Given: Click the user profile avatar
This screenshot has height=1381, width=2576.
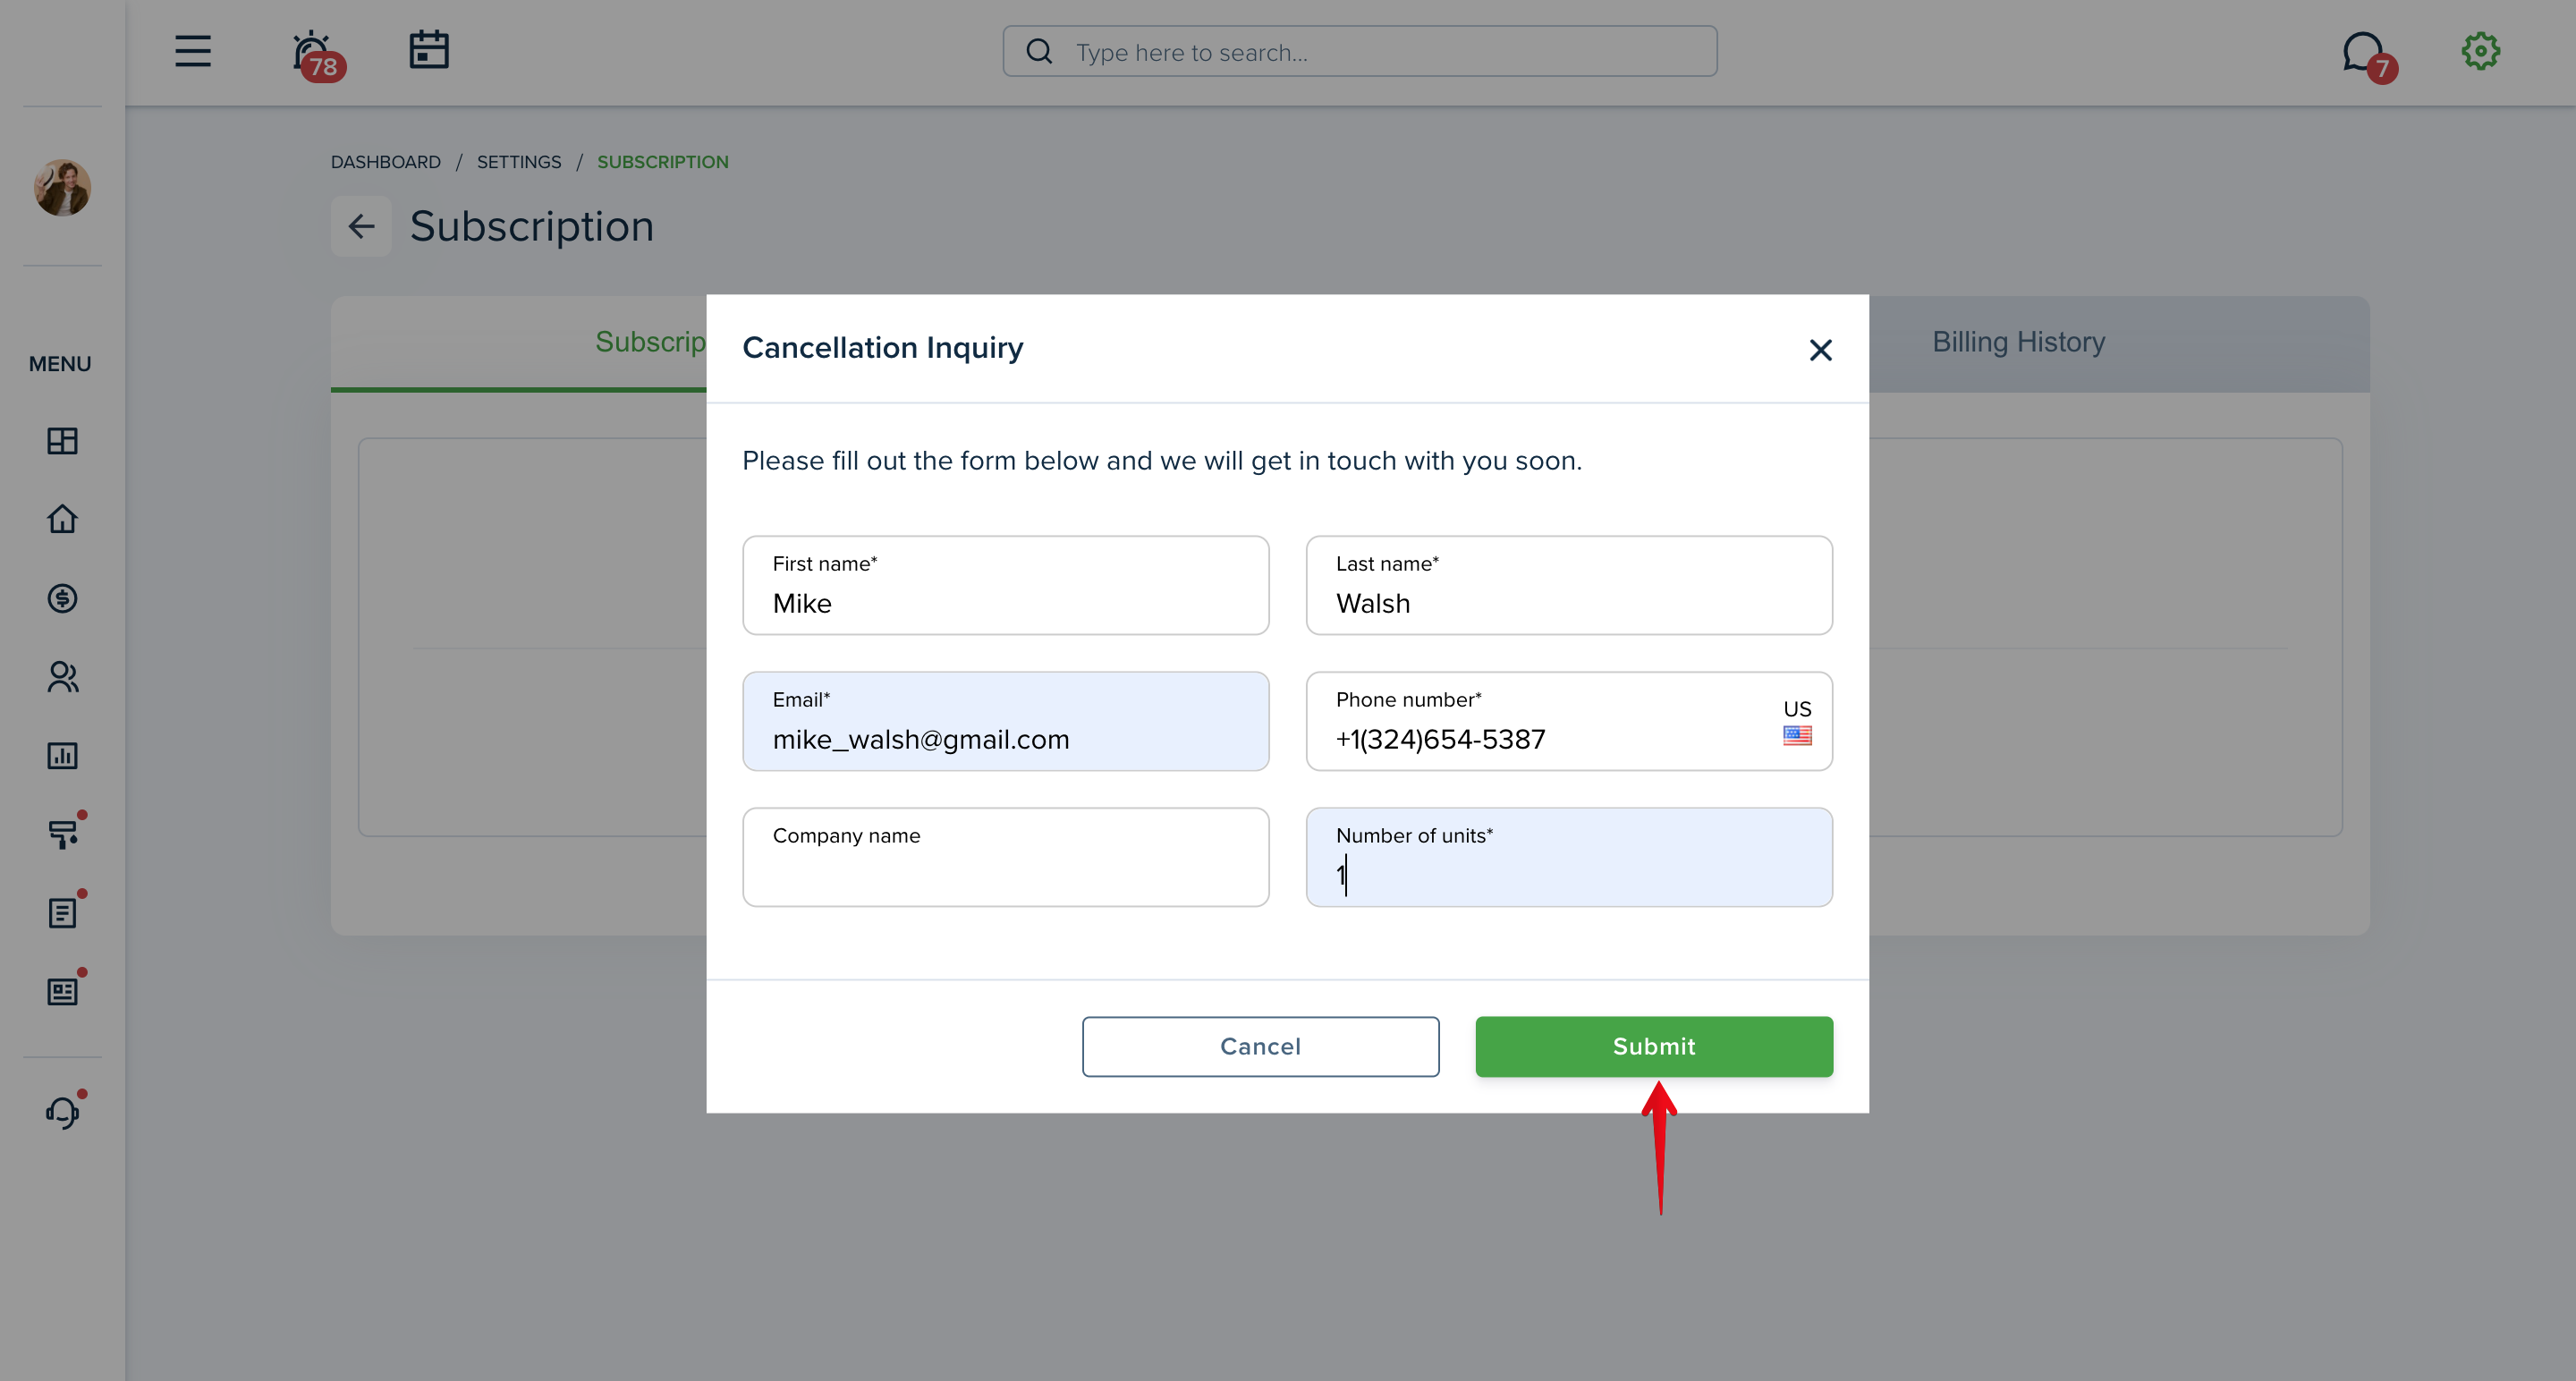Looking at the screenshot, I should click(x=62, y=187).
